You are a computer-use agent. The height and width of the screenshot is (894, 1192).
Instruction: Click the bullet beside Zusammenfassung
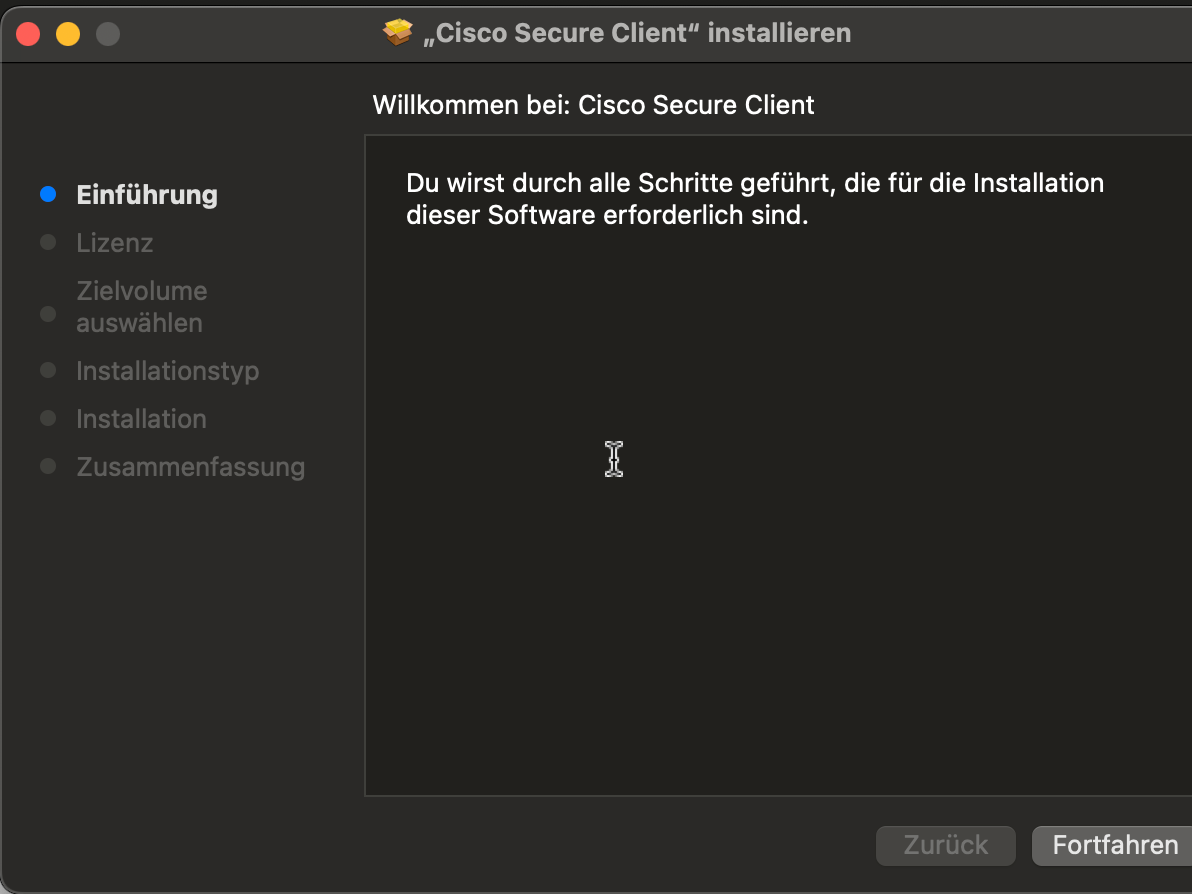(x=47, y=467)
